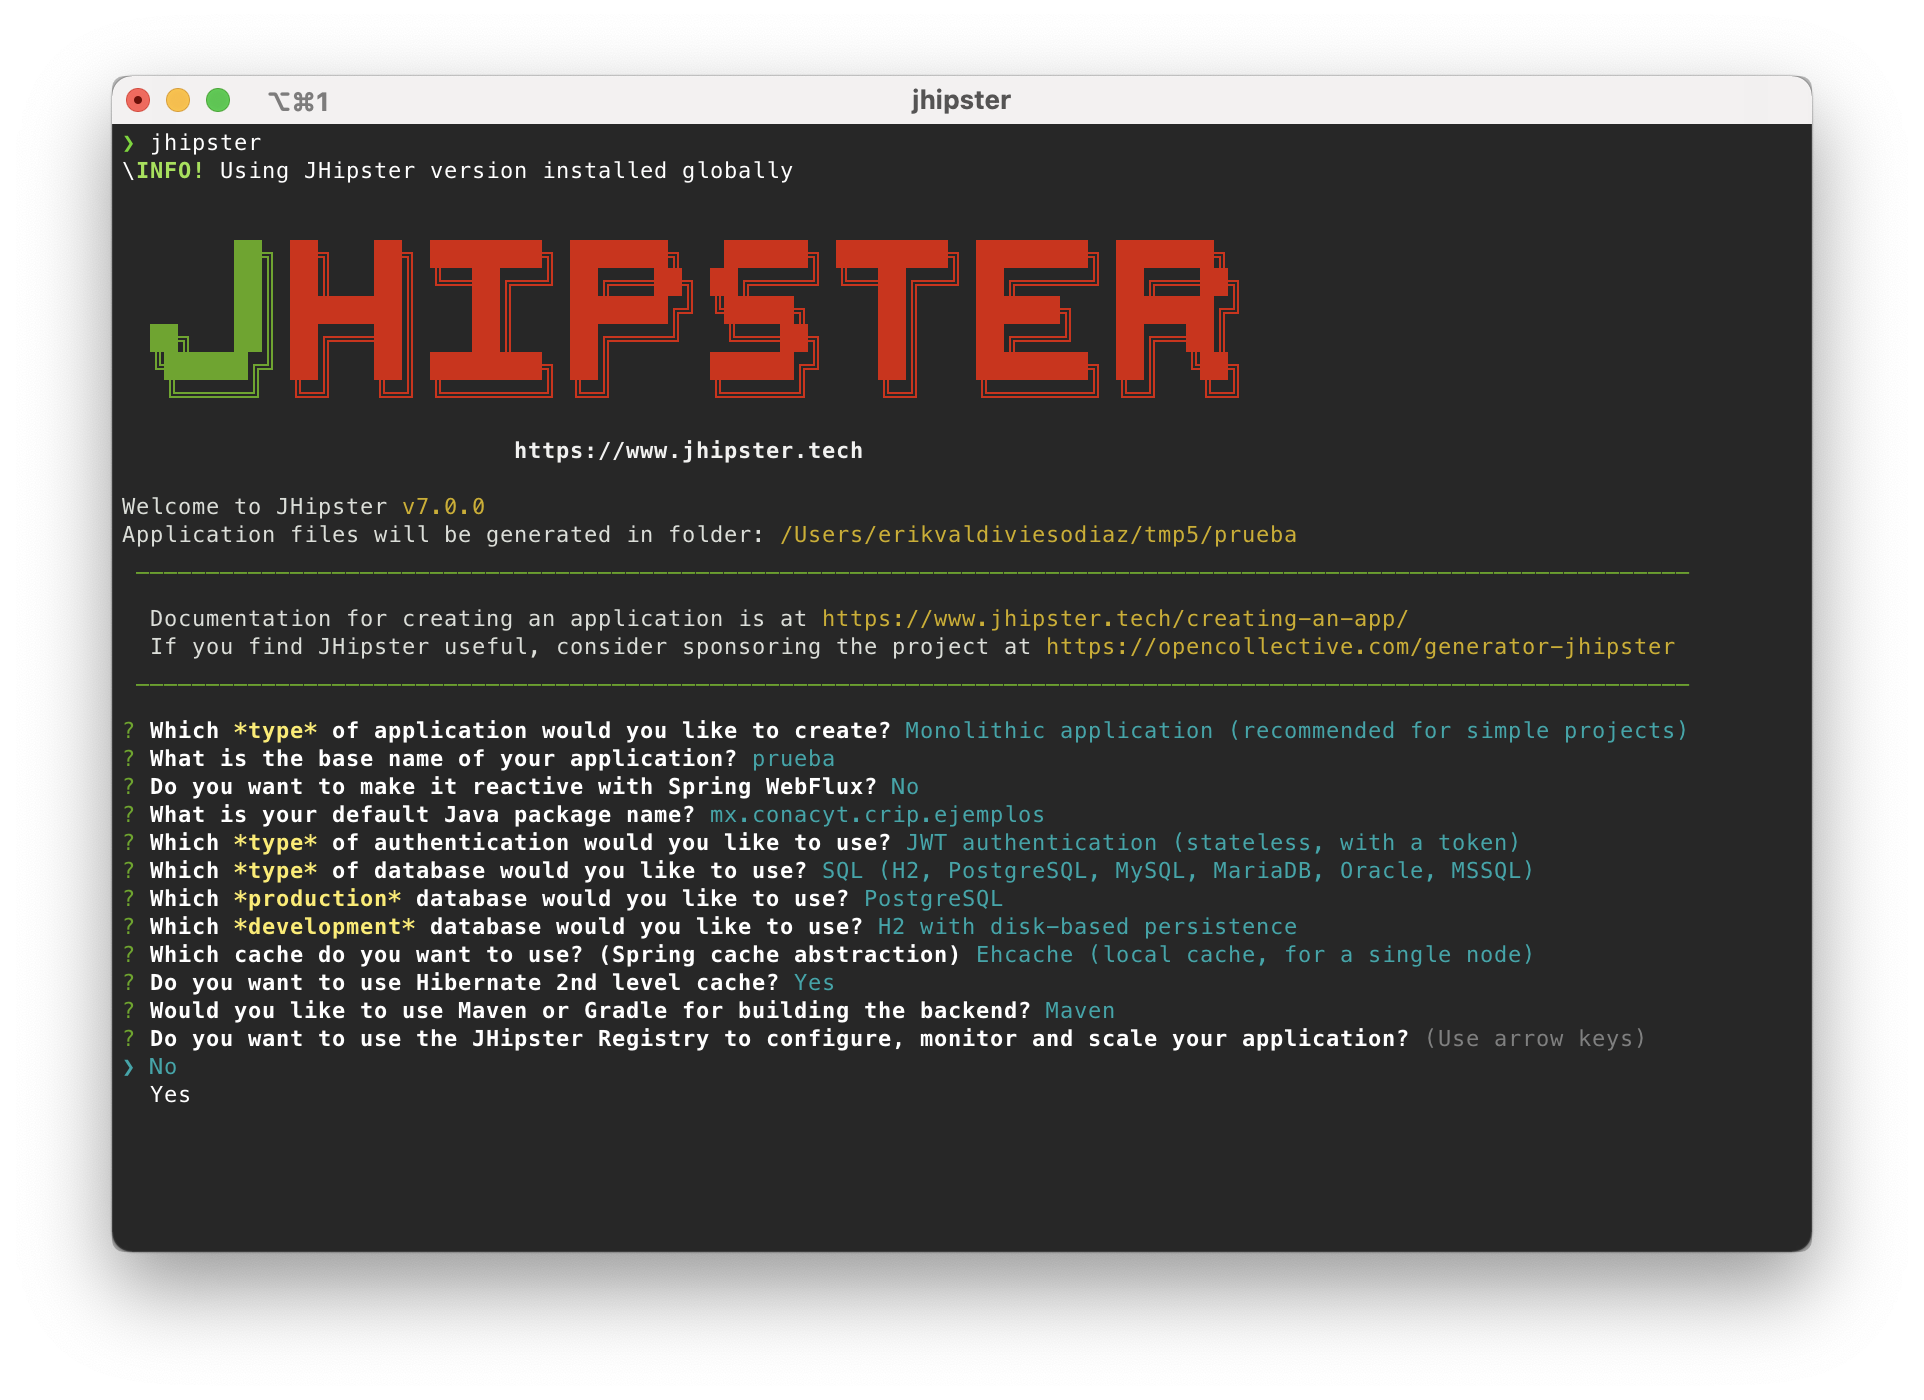Click the ⌥⌘1 shortcut indicator in the title bar
This screenshot has width=1924, height=1400.
click(x=298, y=101)
